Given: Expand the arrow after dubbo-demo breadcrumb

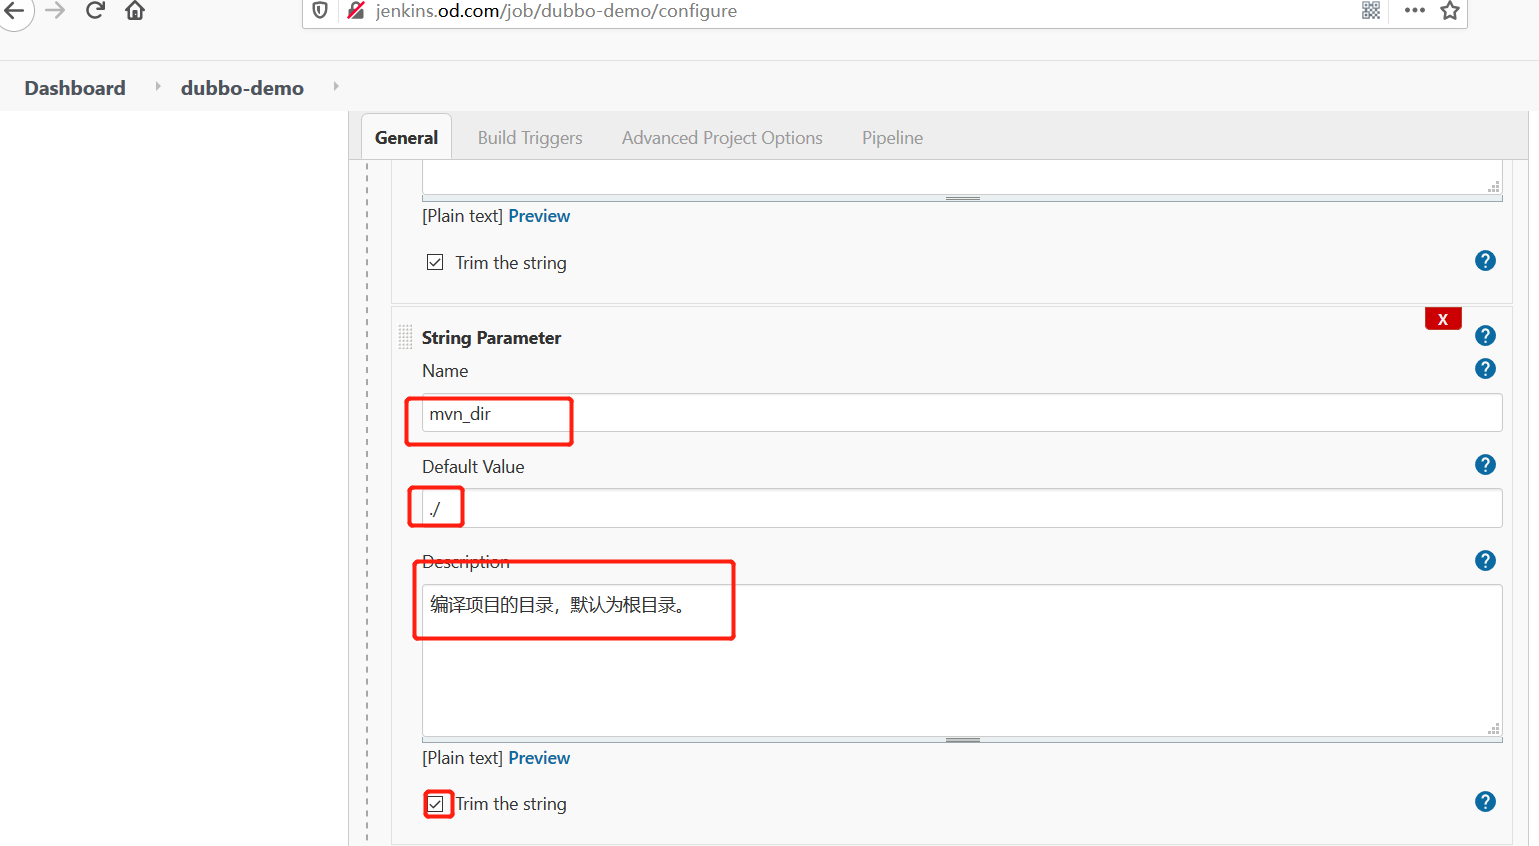Looking at the screenshot, I should tap(336, 87).
